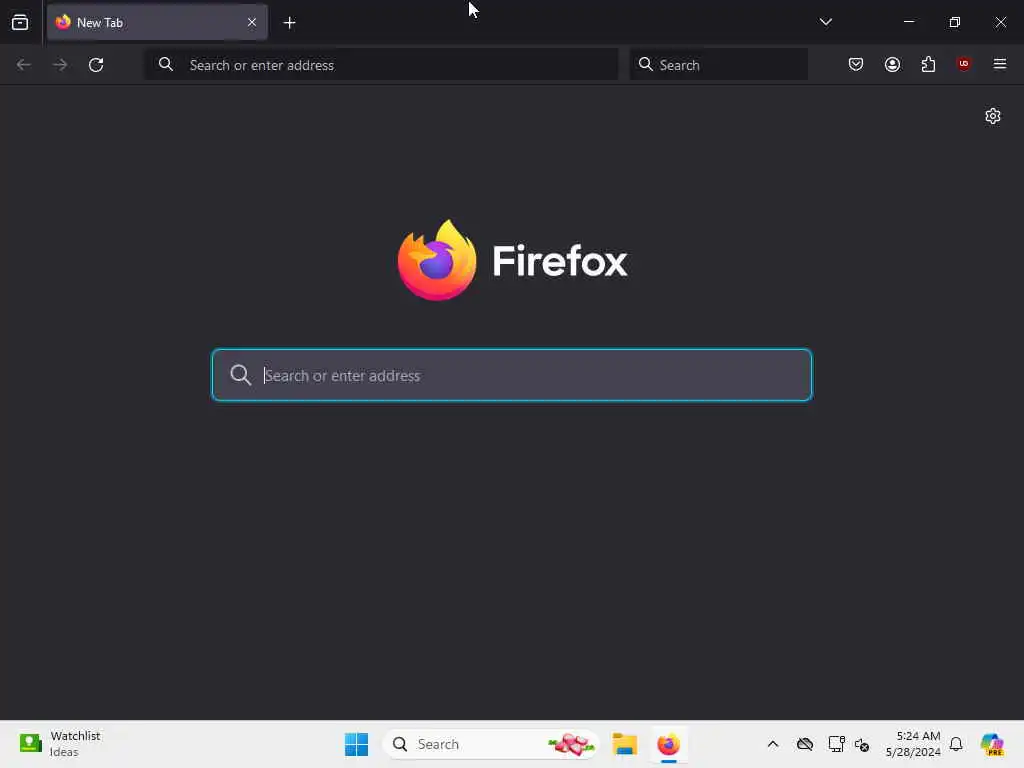Click the magnifier icon in toolbar Search box
The image size is (1024, 768).
(645, 64)
